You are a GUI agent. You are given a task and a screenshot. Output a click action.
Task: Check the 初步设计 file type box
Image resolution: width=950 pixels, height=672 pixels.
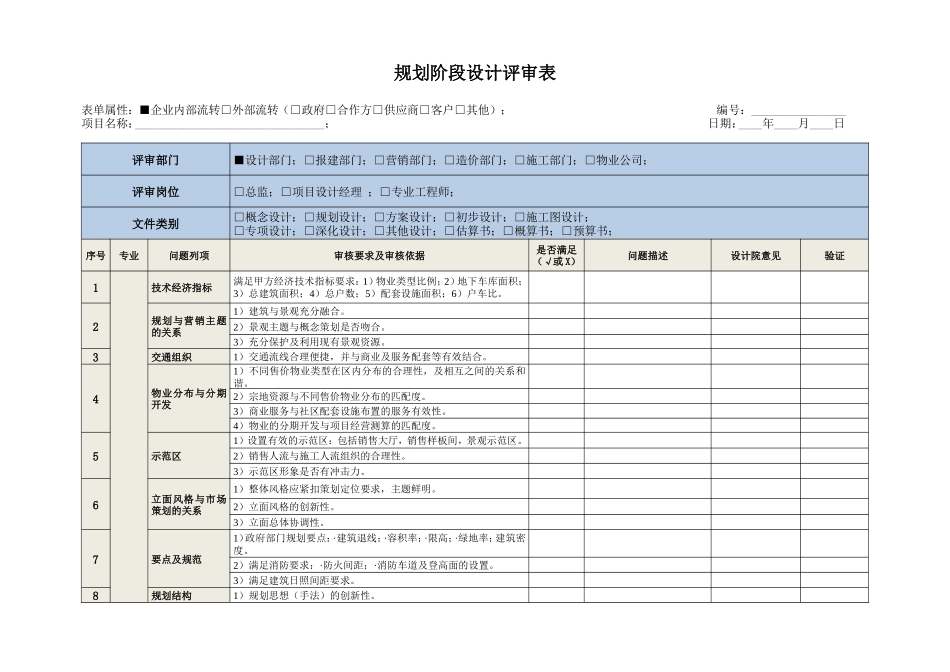pyautogui.click(x=450, y=217)
